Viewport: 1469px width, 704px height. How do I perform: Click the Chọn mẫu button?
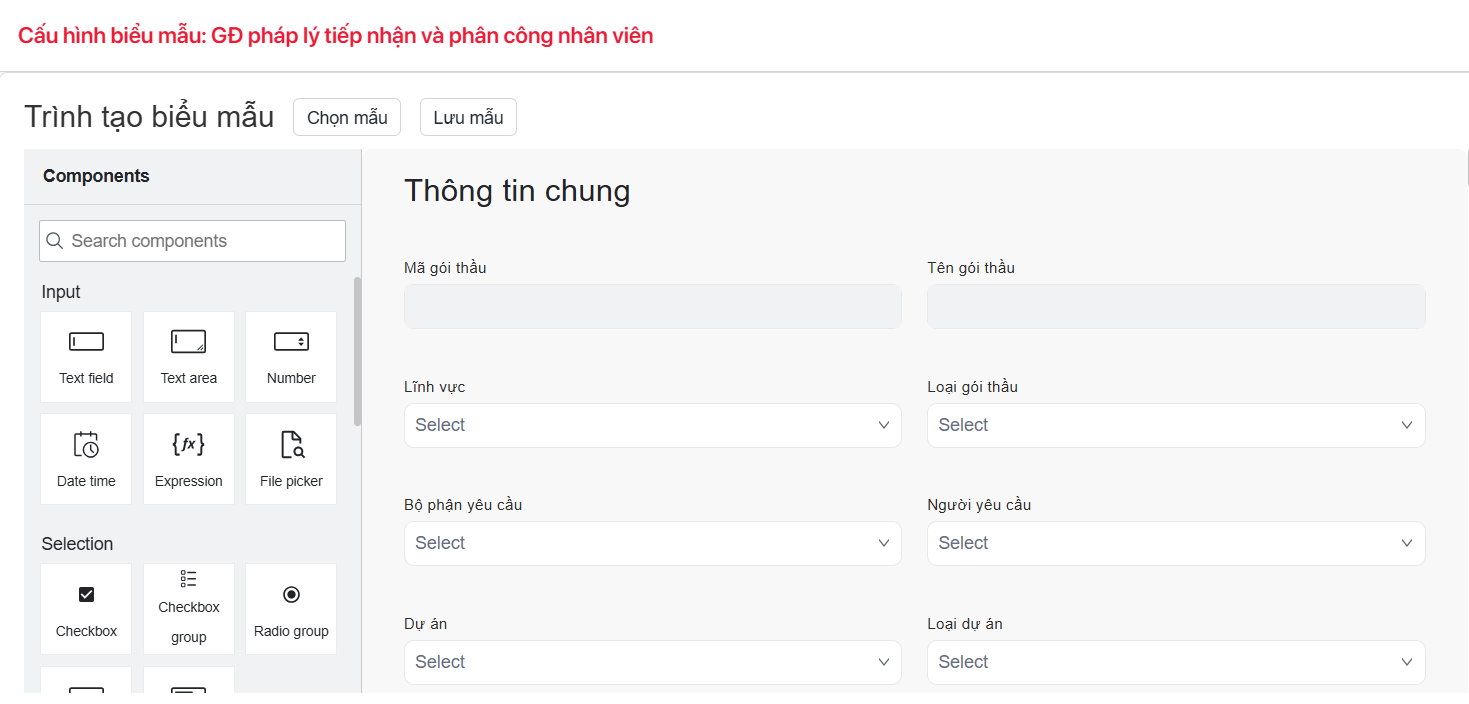346,117
